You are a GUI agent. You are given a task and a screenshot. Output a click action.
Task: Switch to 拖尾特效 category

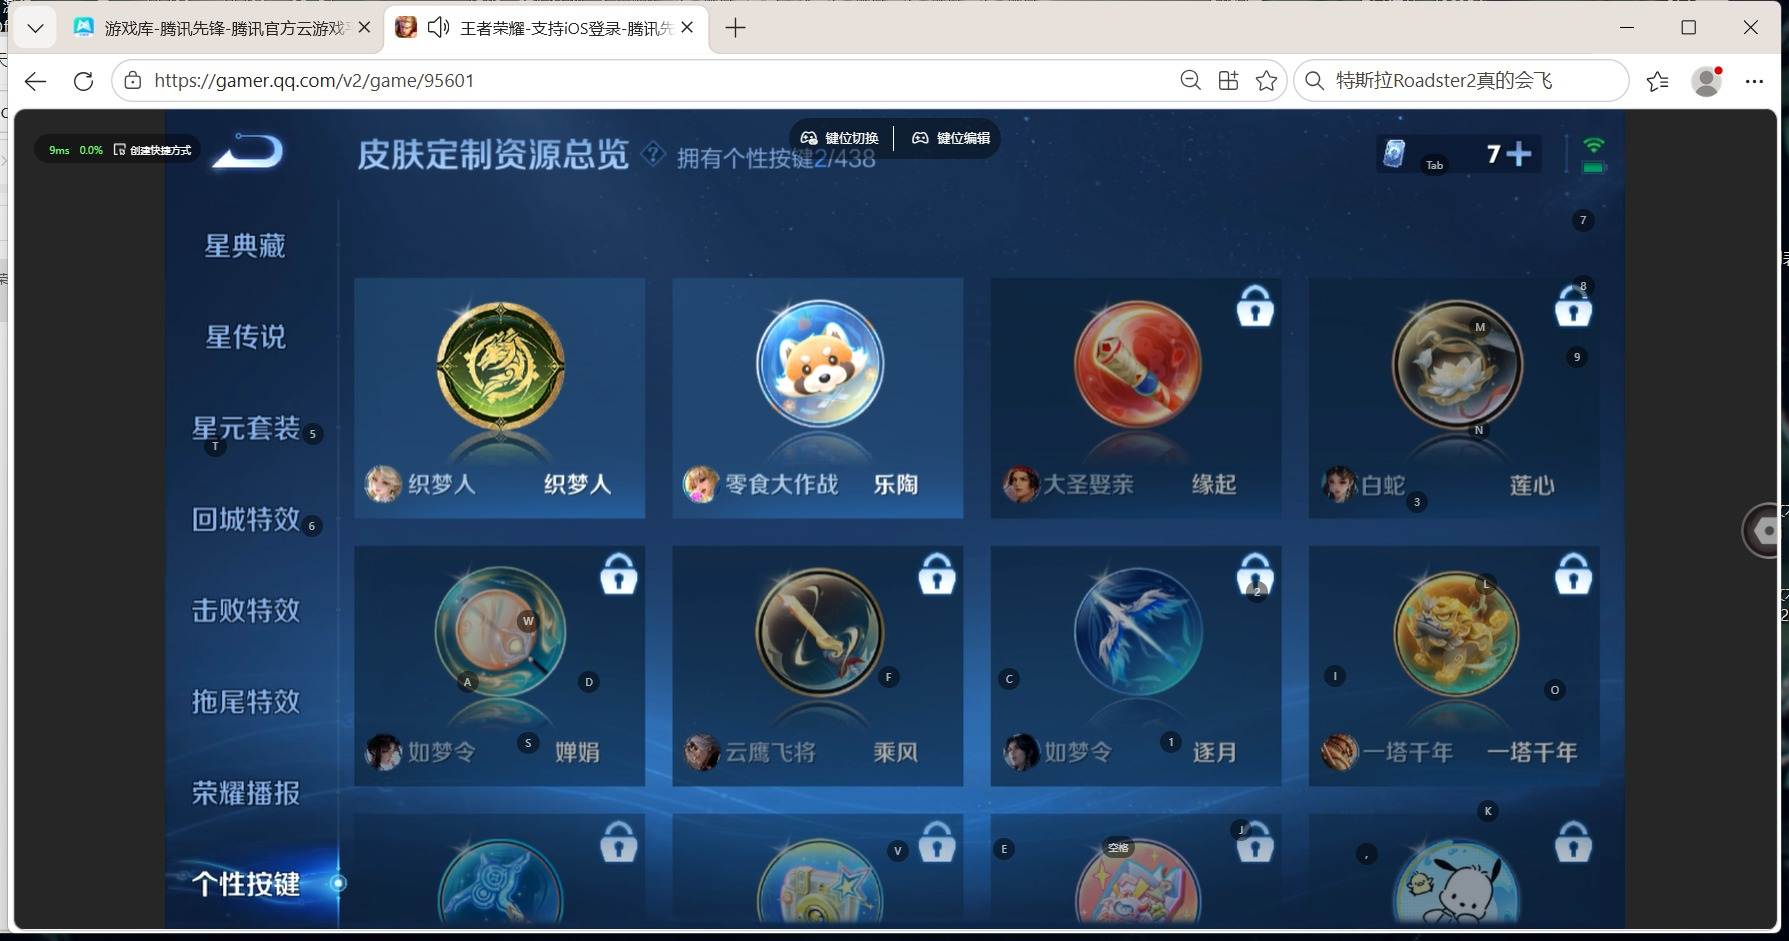point(246,701)
